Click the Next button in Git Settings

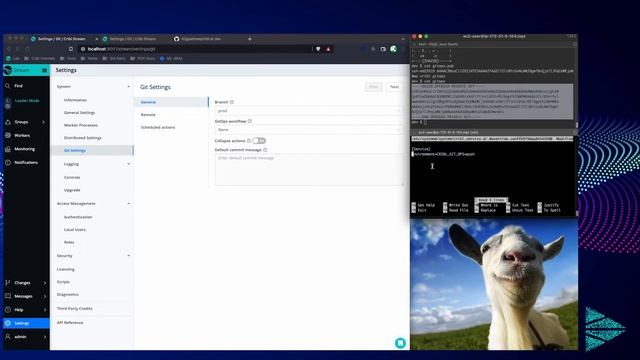tap(394, 87)
